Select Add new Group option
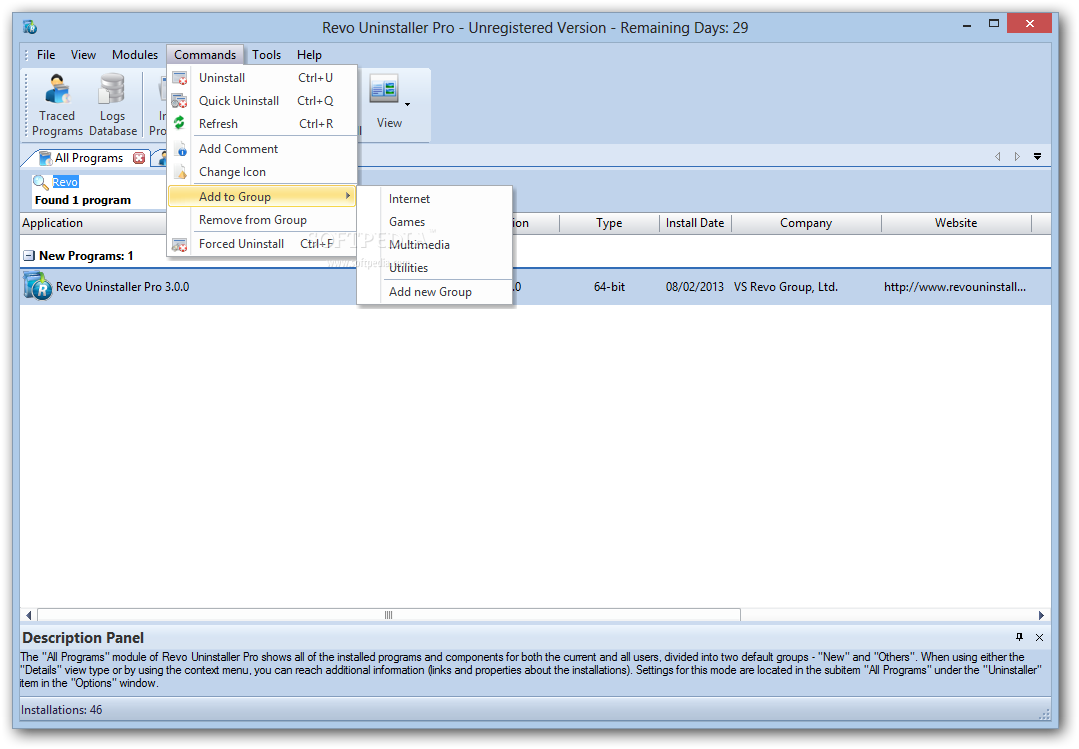 [435, 292]
